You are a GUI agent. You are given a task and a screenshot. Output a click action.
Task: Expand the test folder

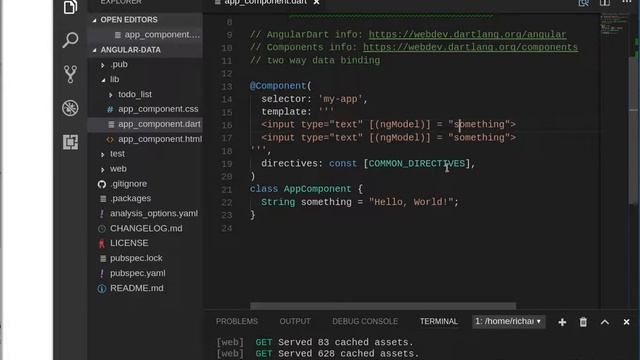[102, 154]
